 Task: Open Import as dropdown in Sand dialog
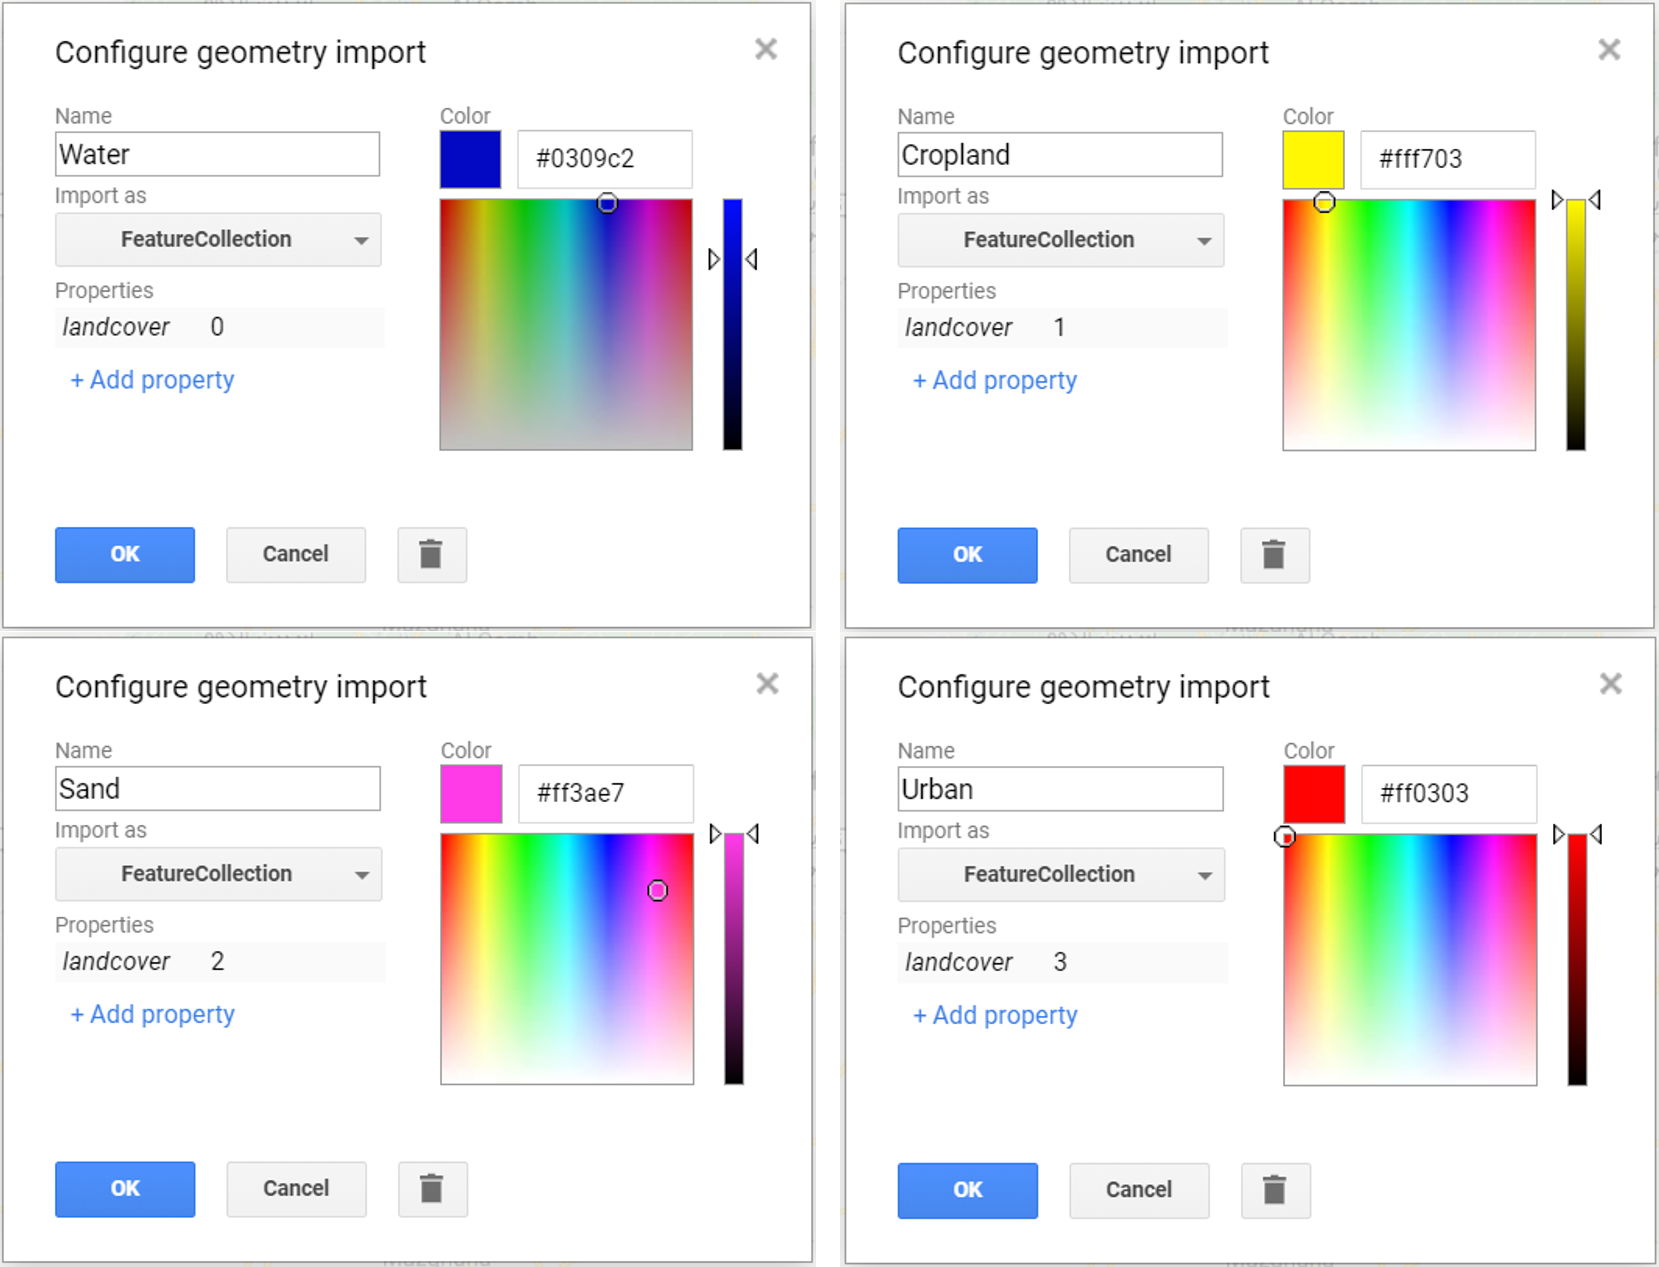click(218, 874)
